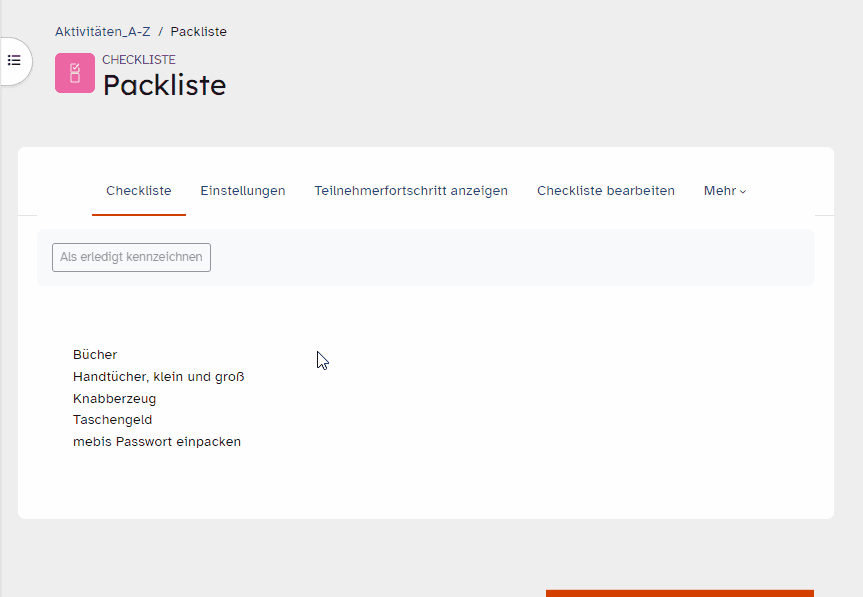The width and height of the screenshot is (863, 597).
Task: Switch to the Checkliste tab
Action: point(139,191)
